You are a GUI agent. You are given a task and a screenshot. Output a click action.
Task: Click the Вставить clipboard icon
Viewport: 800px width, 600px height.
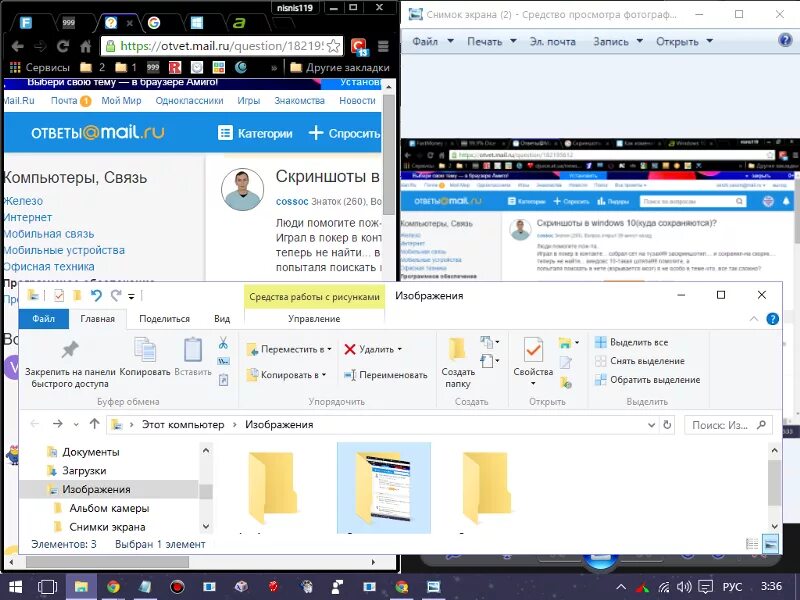[193, 349]
